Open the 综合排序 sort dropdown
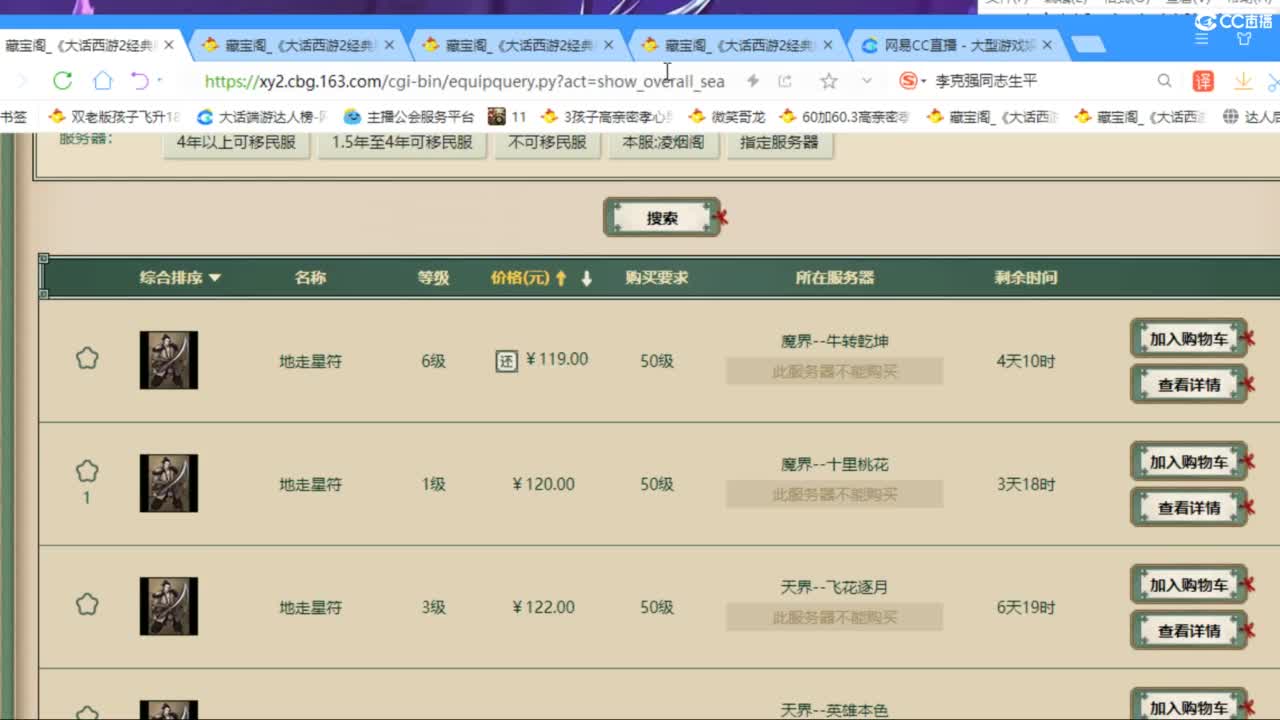 pyautogui.click(x=180, y=278)
